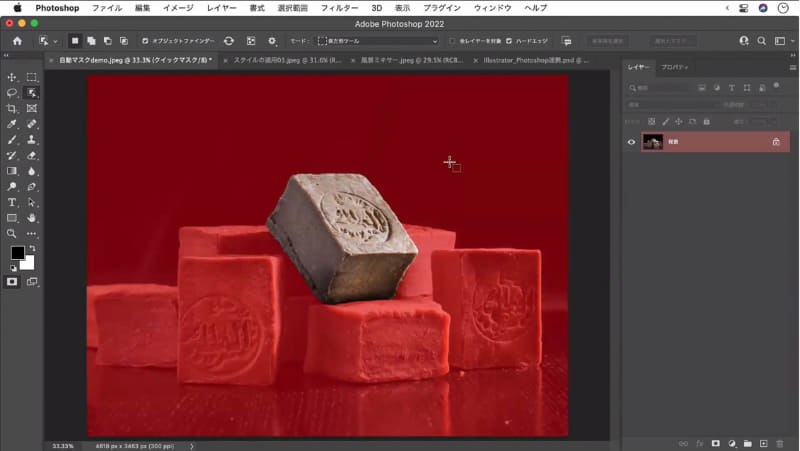Choose Intersect with Selection mode

pos(124,41)
